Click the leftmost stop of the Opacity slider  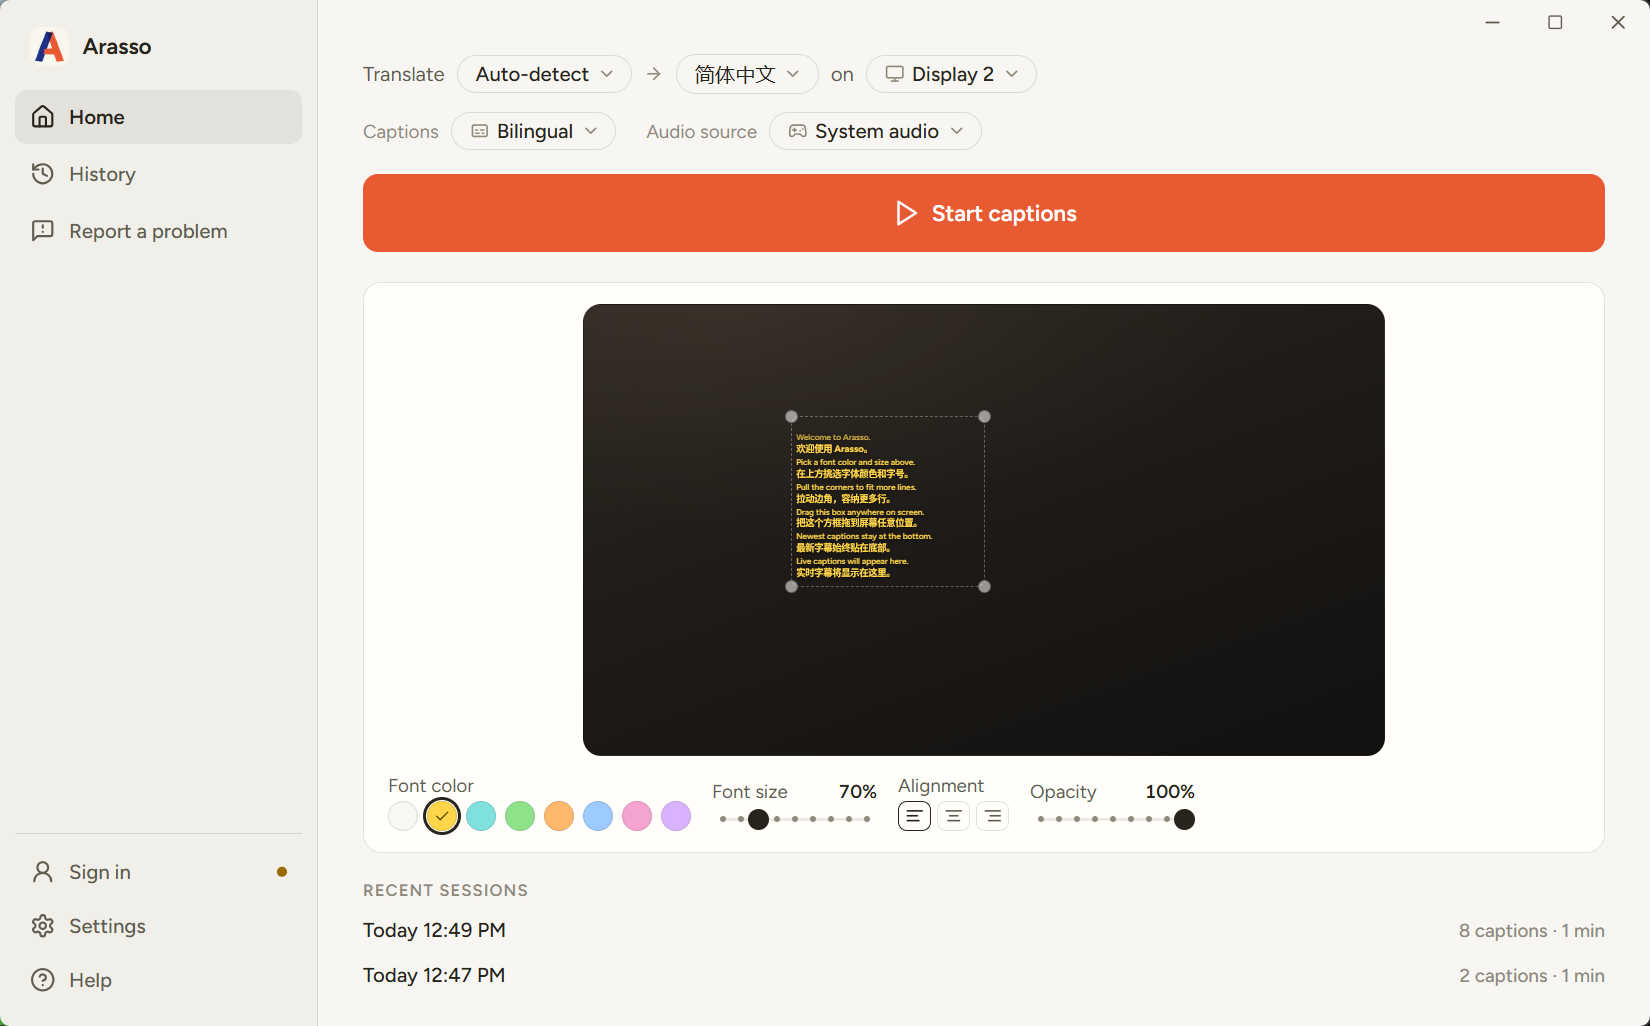click(1041, 819)
